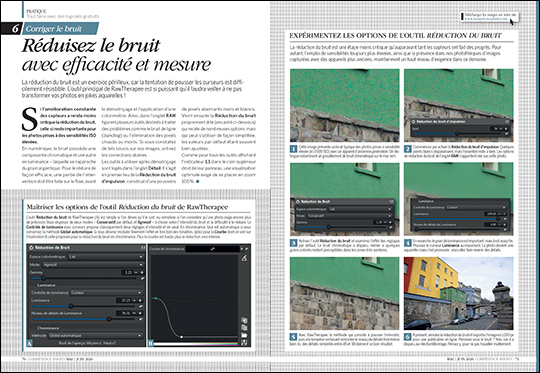Viewport: 540px width, 373px height.
Task: Toggle Réduction de Bruit power icon in Conservatif panel
Action: tap(298, 201)
